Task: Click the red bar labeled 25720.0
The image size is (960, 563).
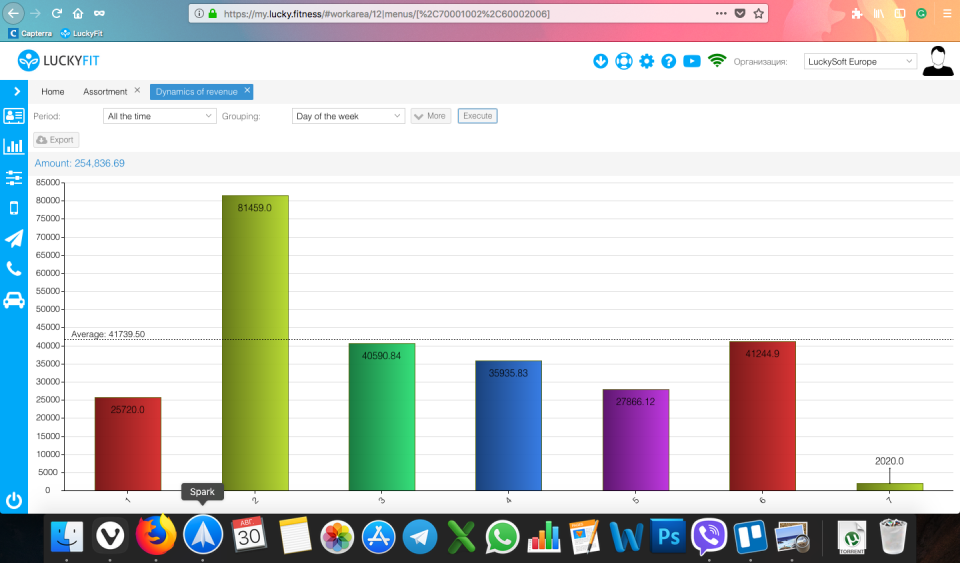Action: (128, 444)
